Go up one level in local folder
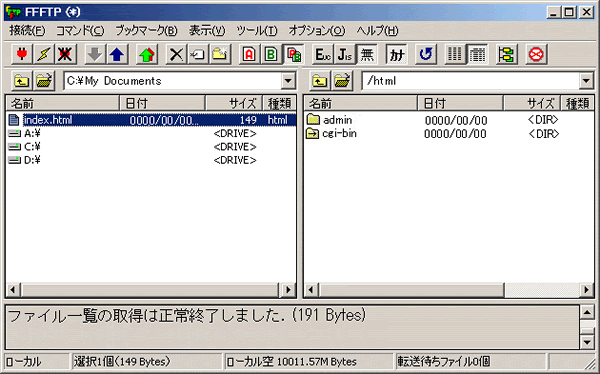Image resolution: width=600 pixels, height=374 pixels. [22, 81]
